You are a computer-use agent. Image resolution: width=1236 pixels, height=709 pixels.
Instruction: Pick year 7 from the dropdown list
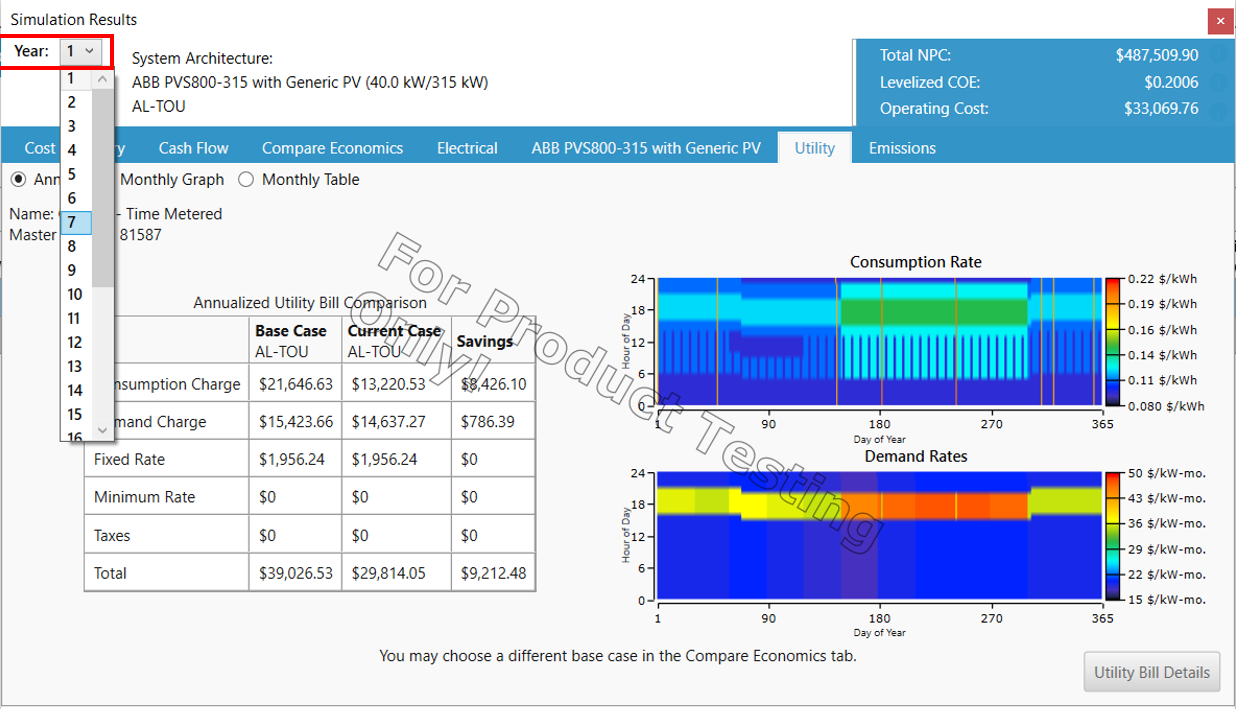pyautogui.click(x=72, y=222)
